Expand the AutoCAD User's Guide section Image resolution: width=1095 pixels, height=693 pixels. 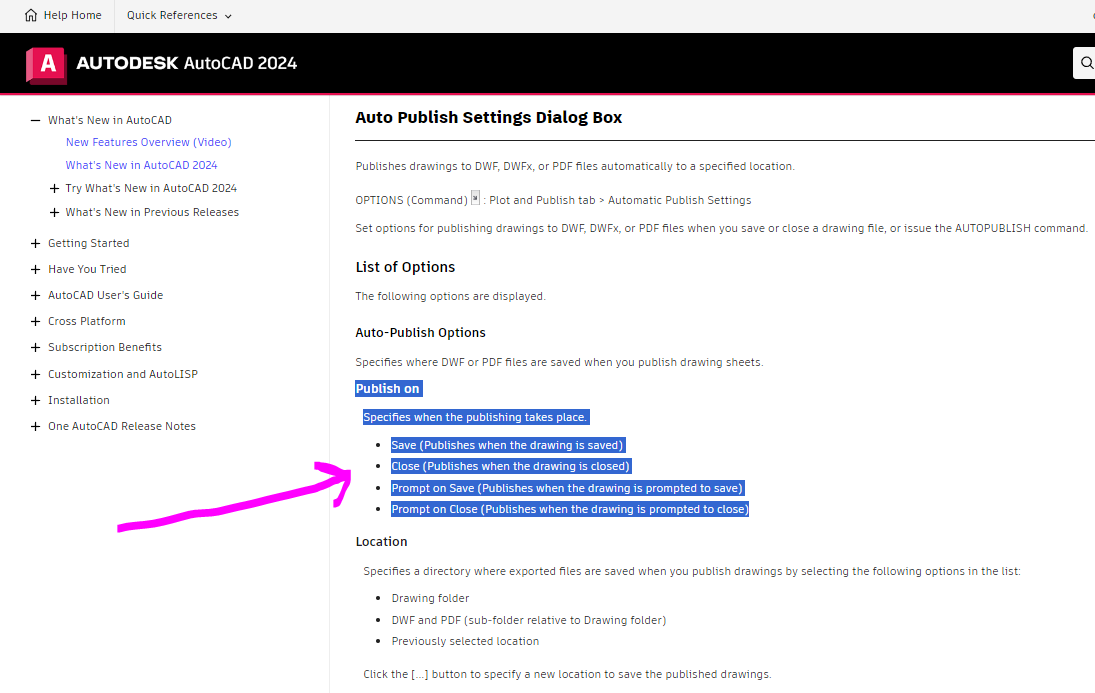point(36,294)
